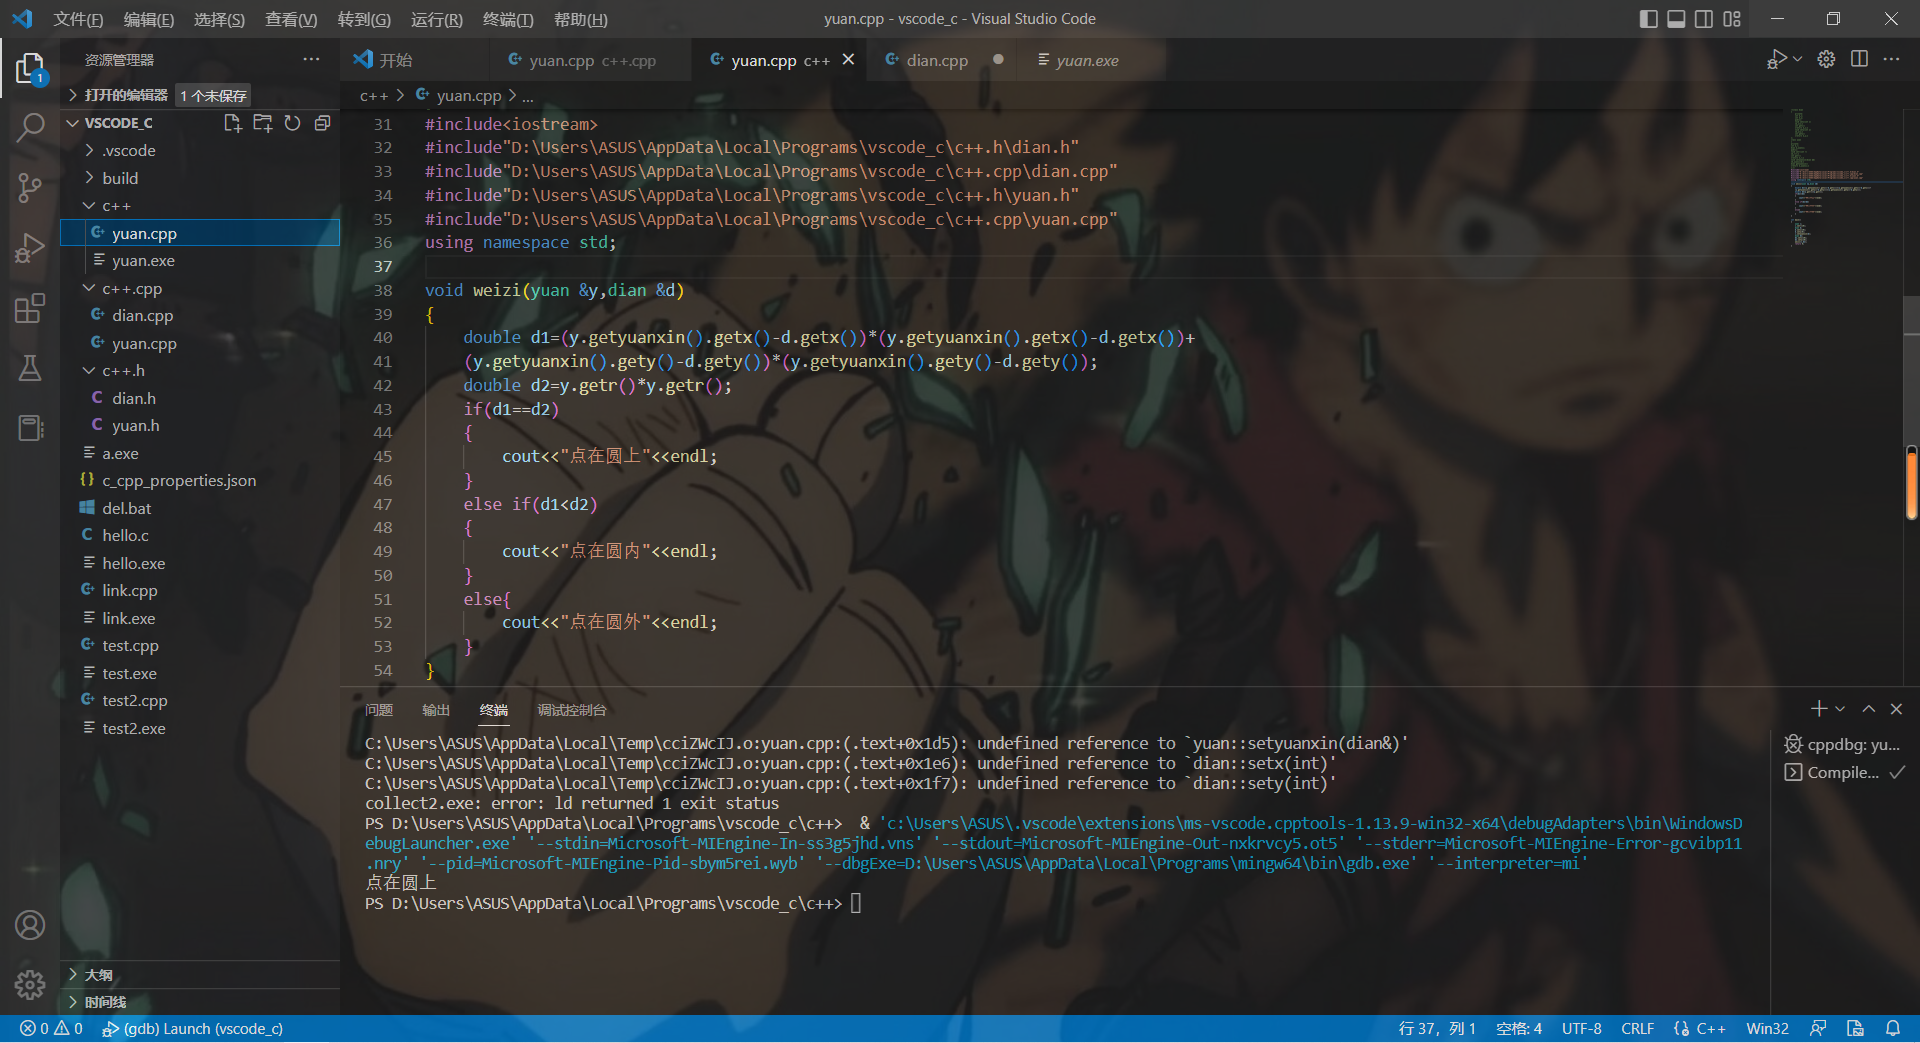Open the run button dropdown arrow
Screen dimensions: 1920x1043
1797,59
